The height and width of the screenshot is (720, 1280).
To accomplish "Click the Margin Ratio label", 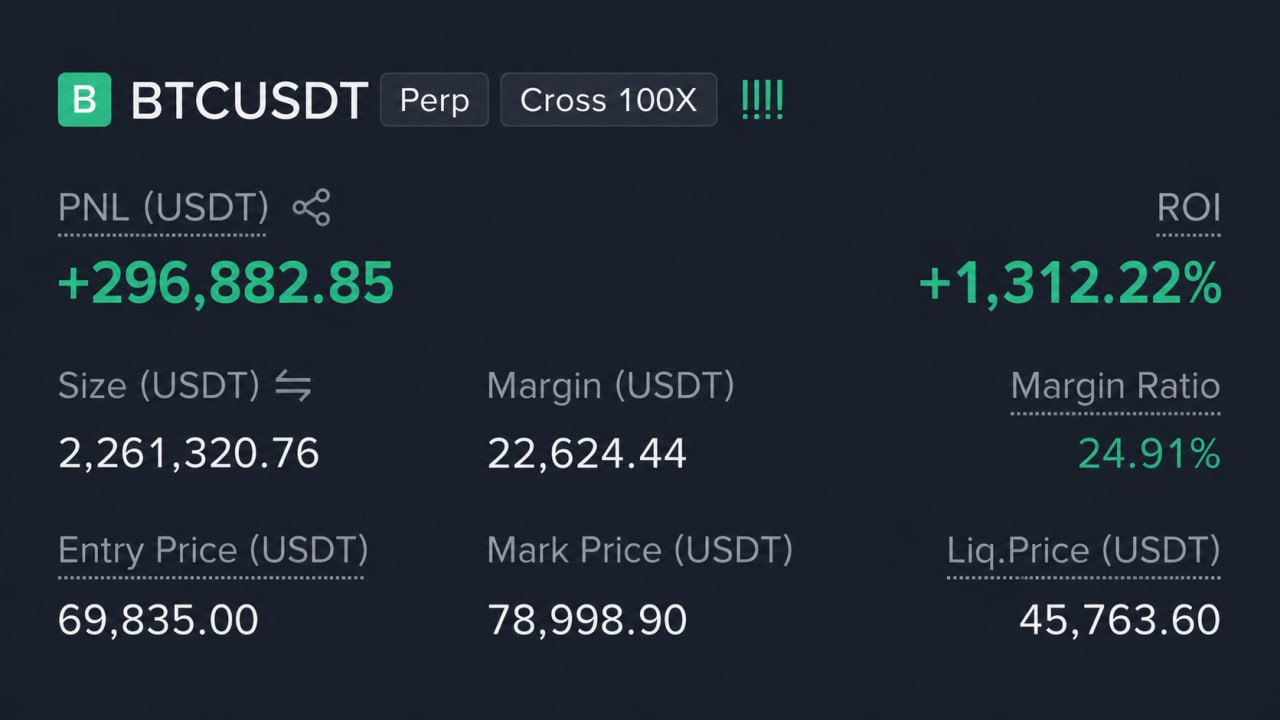I will coord(1116,386).
